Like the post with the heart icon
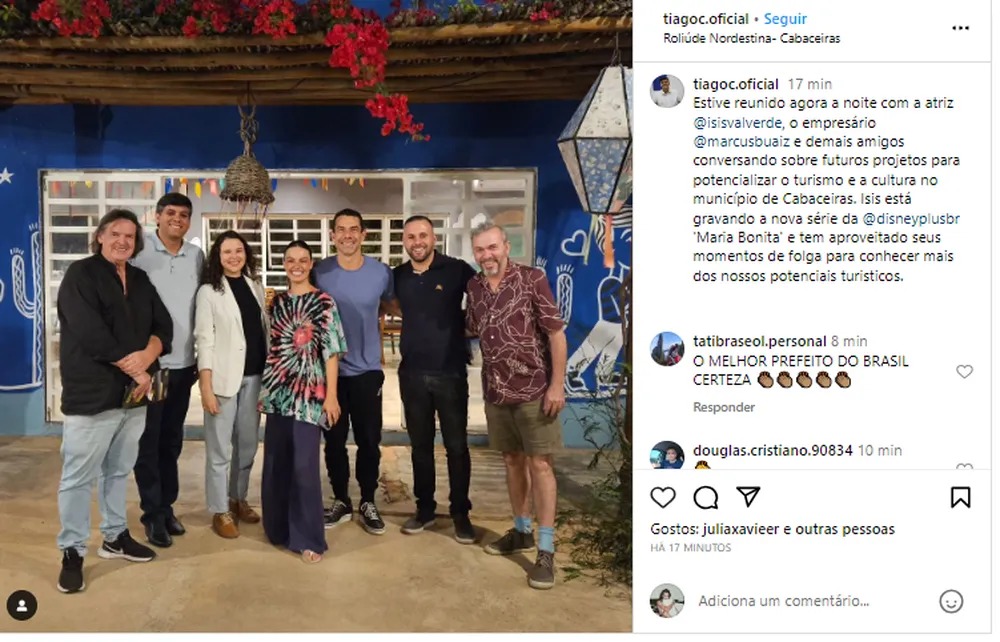Image resolution: width=1000 pixels, height=642 pixels. tap(663, 498)
